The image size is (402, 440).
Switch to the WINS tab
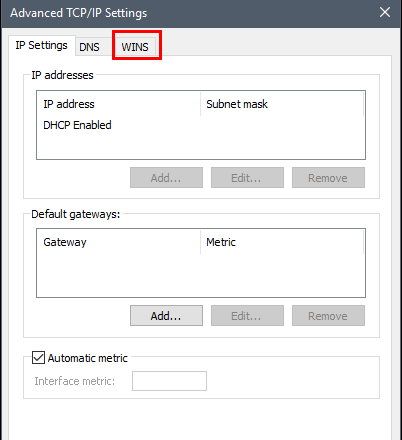click(135, 47)
